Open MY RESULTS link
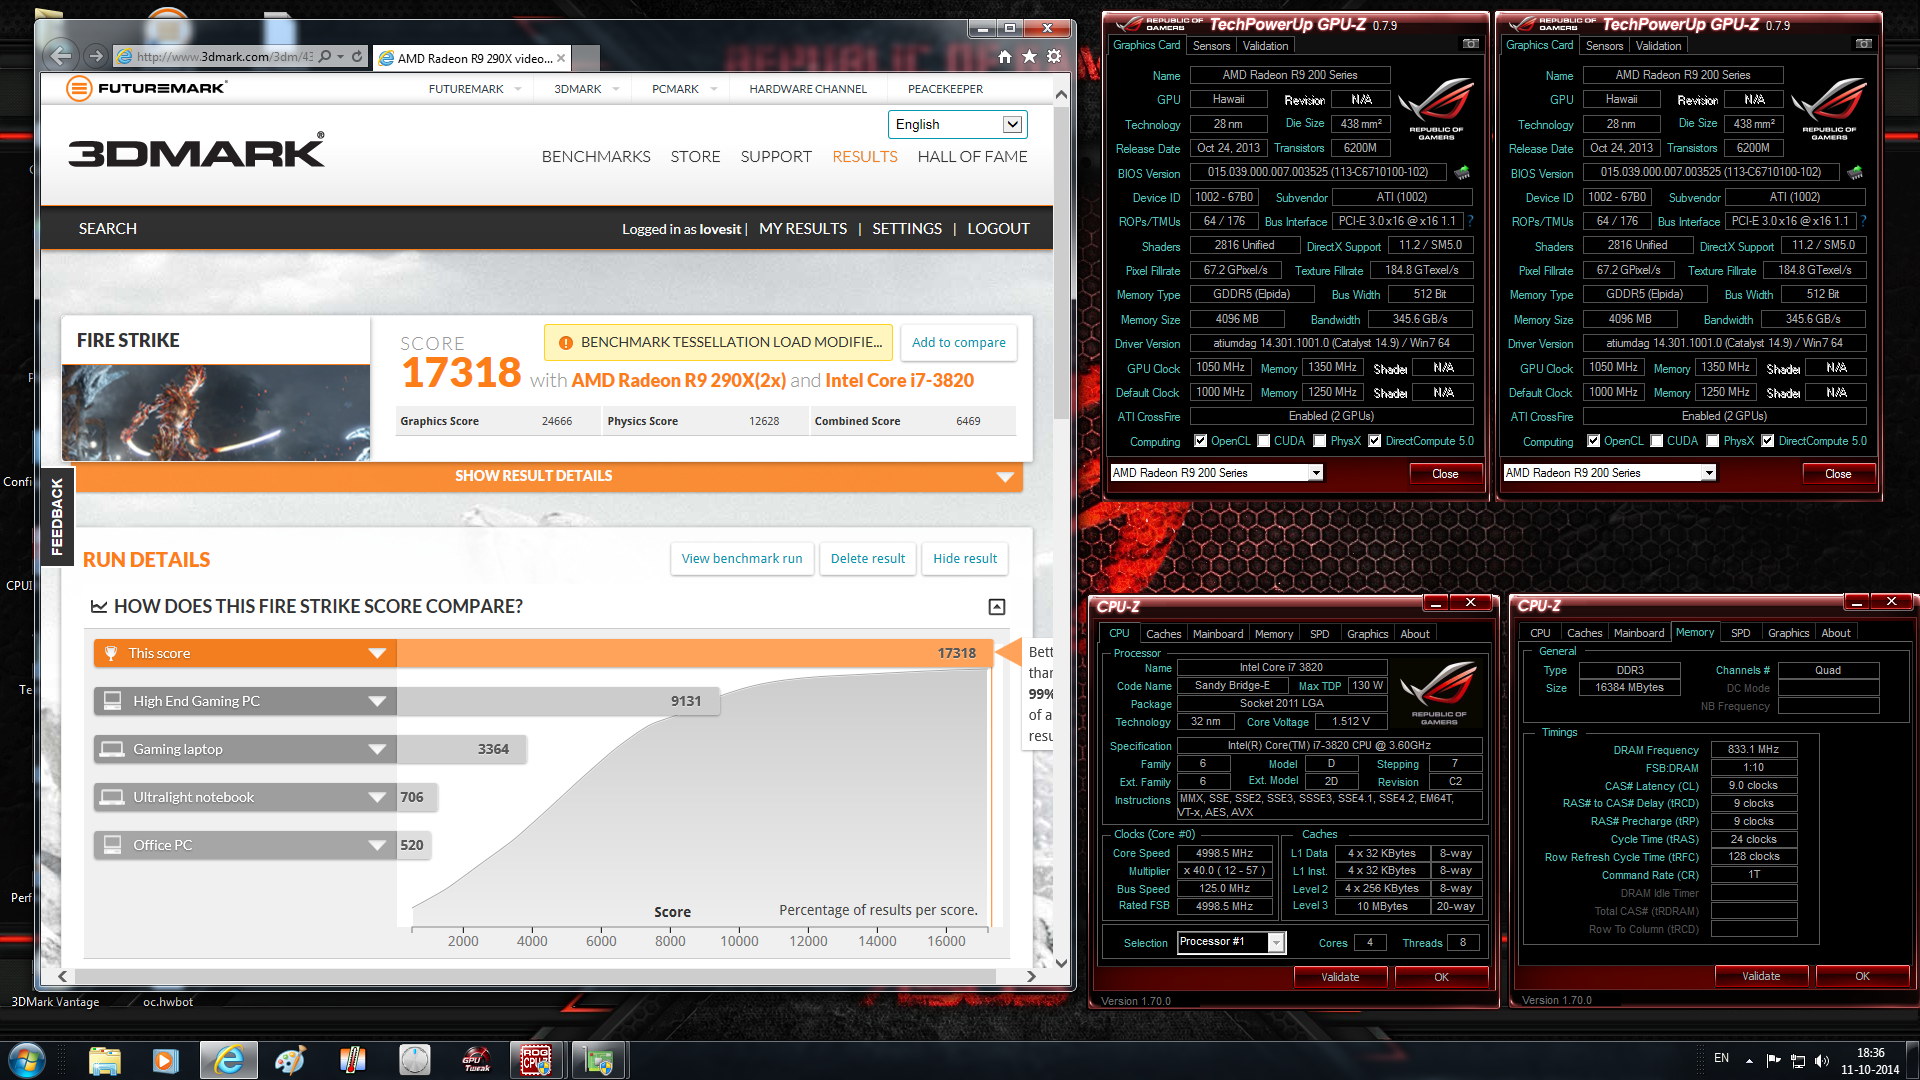This screenshot has height=1080, width=1920. (x=803, y=229)
